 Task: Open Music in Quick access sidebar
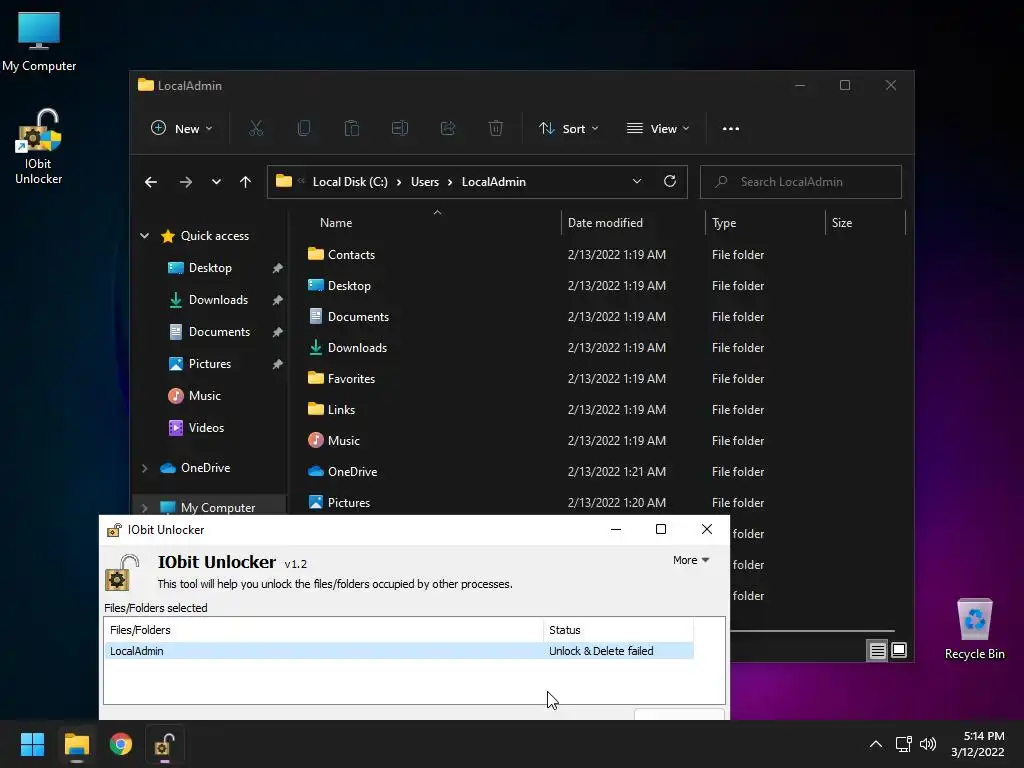[x=204, y=396]
